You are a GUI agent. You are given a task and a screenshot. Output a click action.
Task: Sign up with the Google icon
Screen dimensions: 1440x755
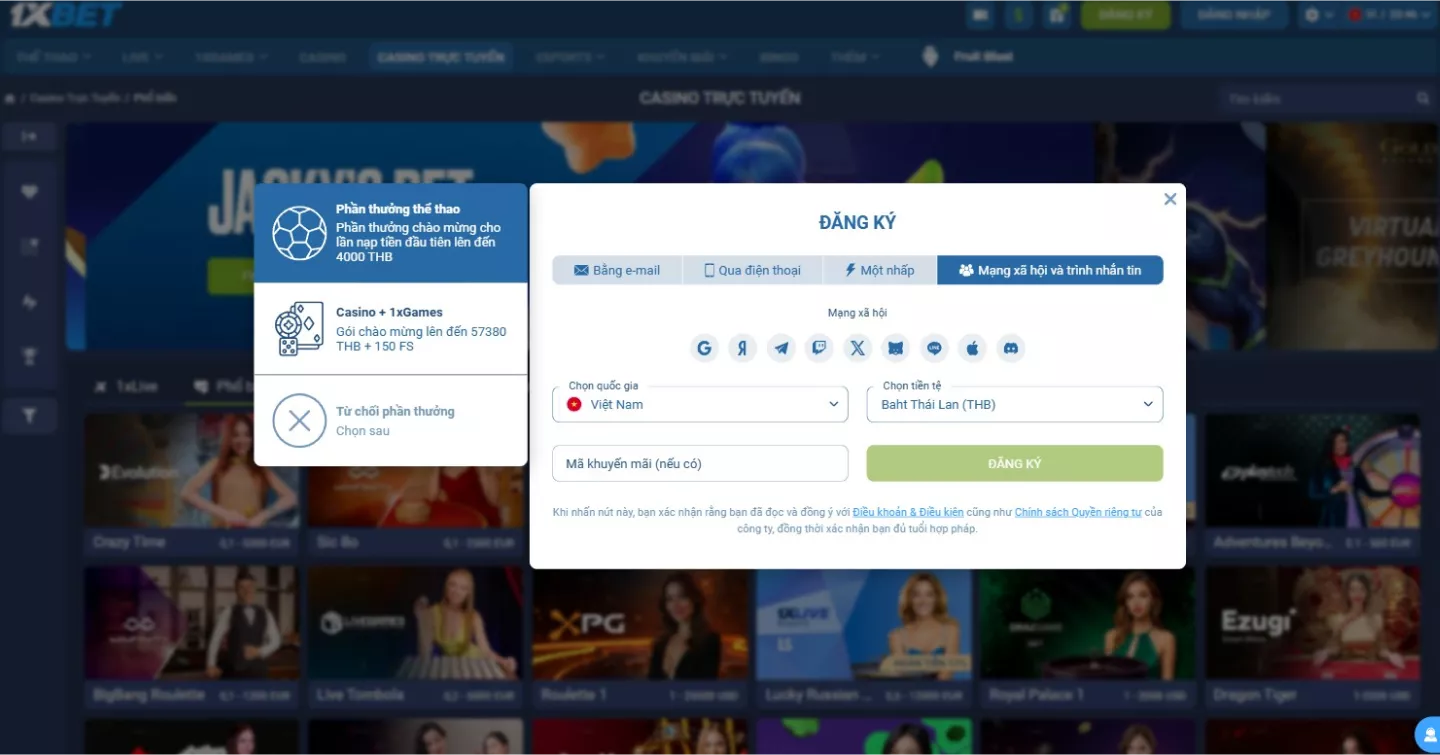click(704, 348)
